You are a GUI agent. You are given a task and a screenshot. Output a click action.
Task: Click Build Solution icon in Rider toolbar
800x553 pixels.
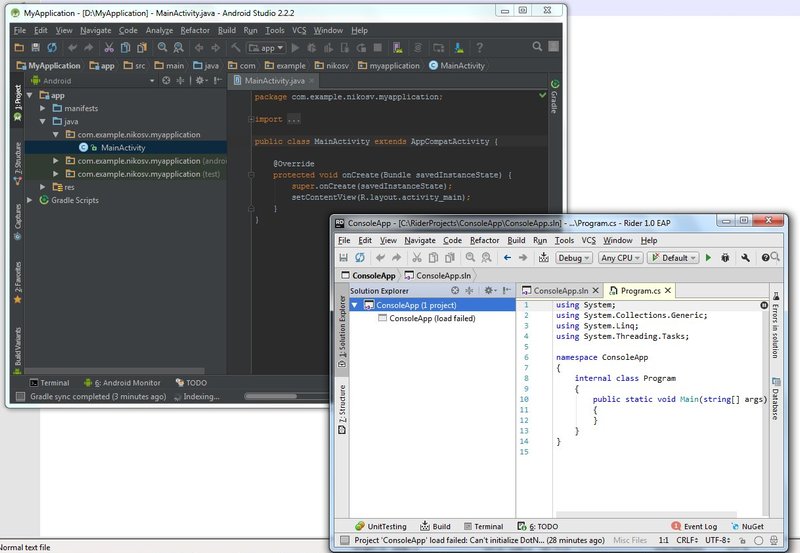pyautogui.click(x=543, y=257)
